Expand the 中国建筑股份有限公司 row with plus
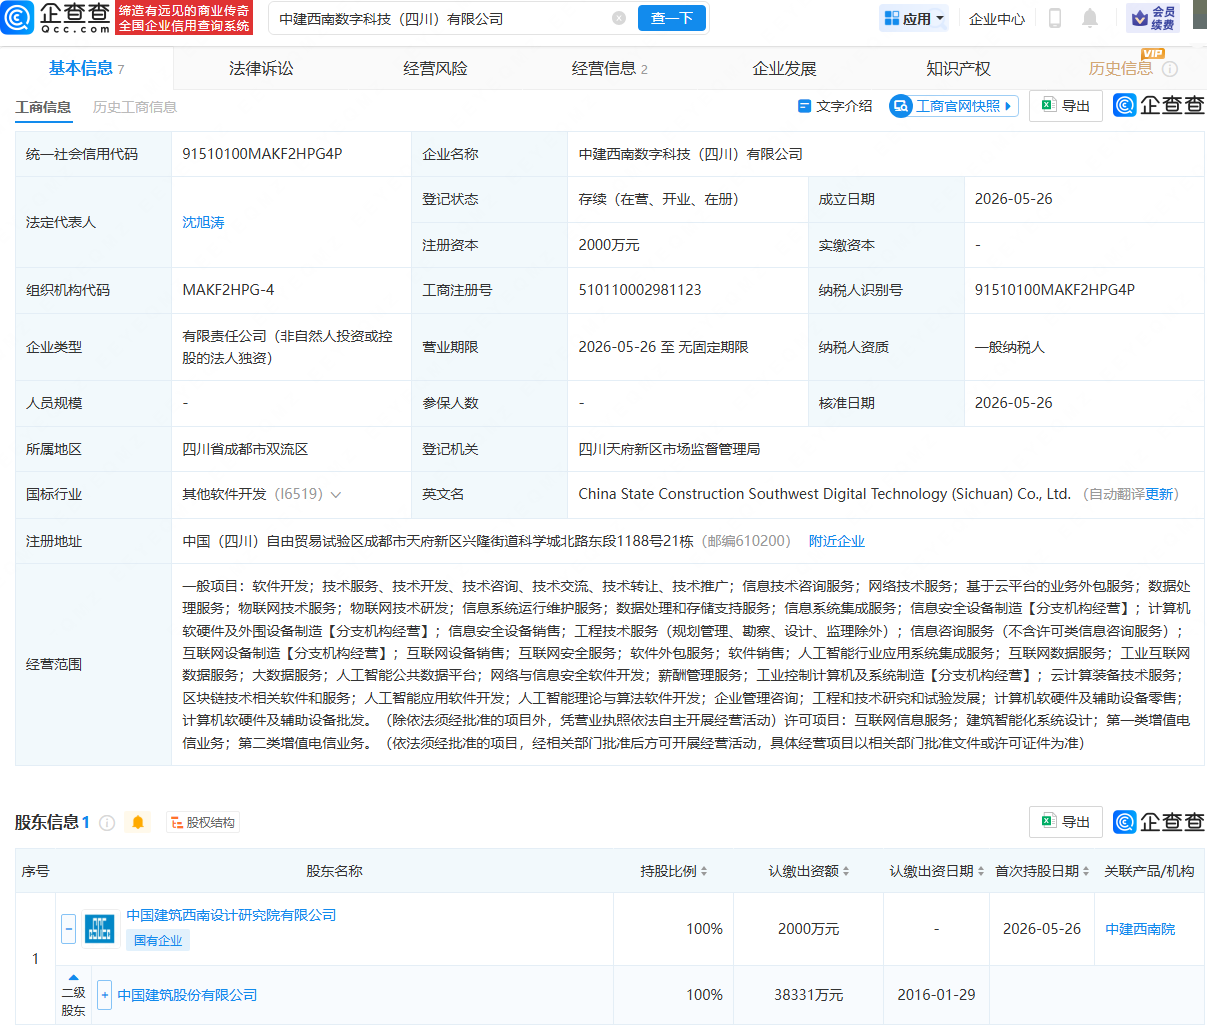Viewport: 1207px width, 1027px height. pos(104,995)
